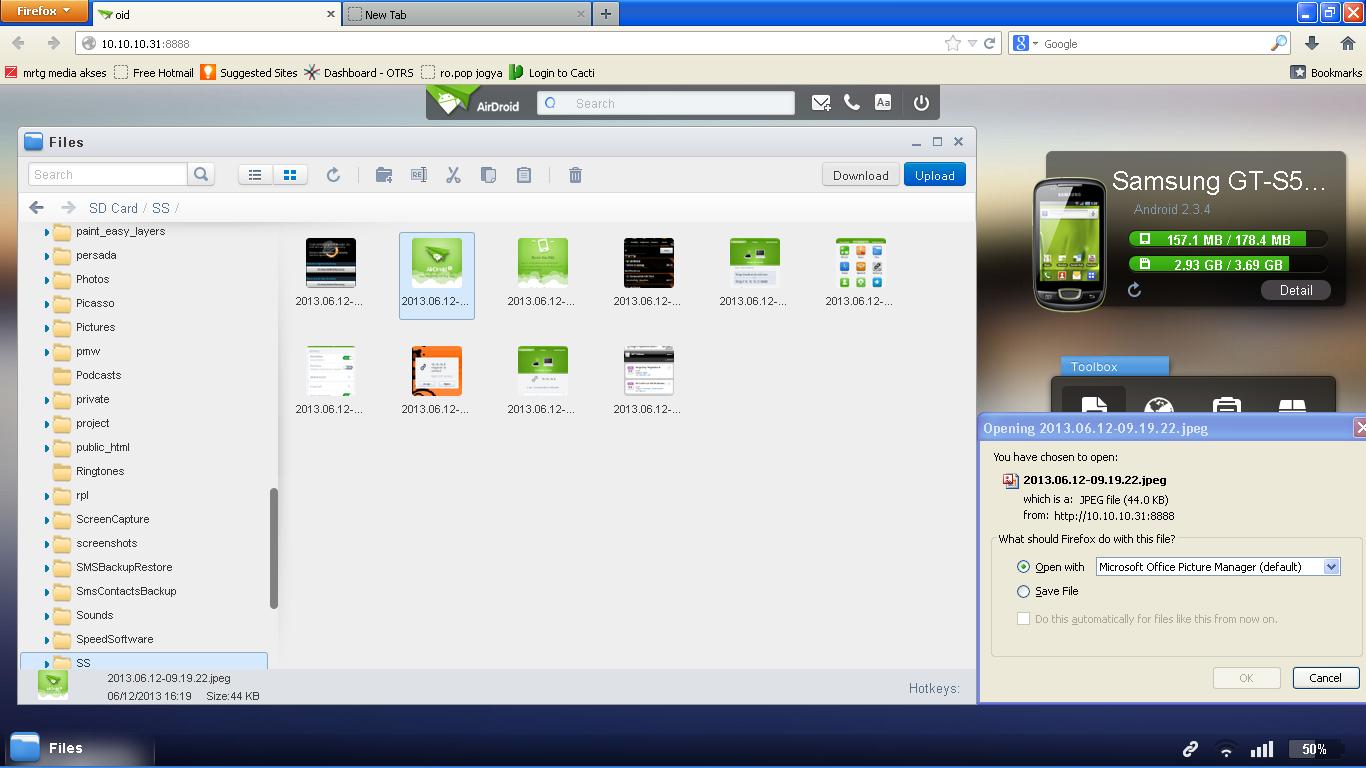Click the Detail button for Samsung device
Viewport: 1366px width, 768px height.
[1295, 290]
